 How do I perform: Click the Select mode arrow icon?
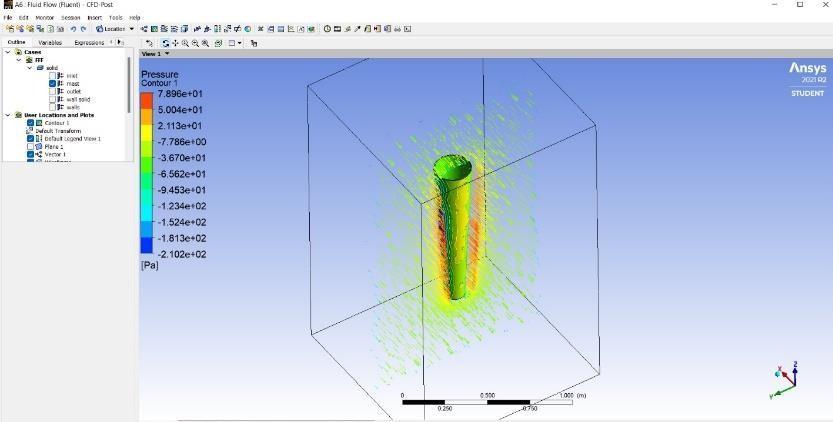coord(149,43)
